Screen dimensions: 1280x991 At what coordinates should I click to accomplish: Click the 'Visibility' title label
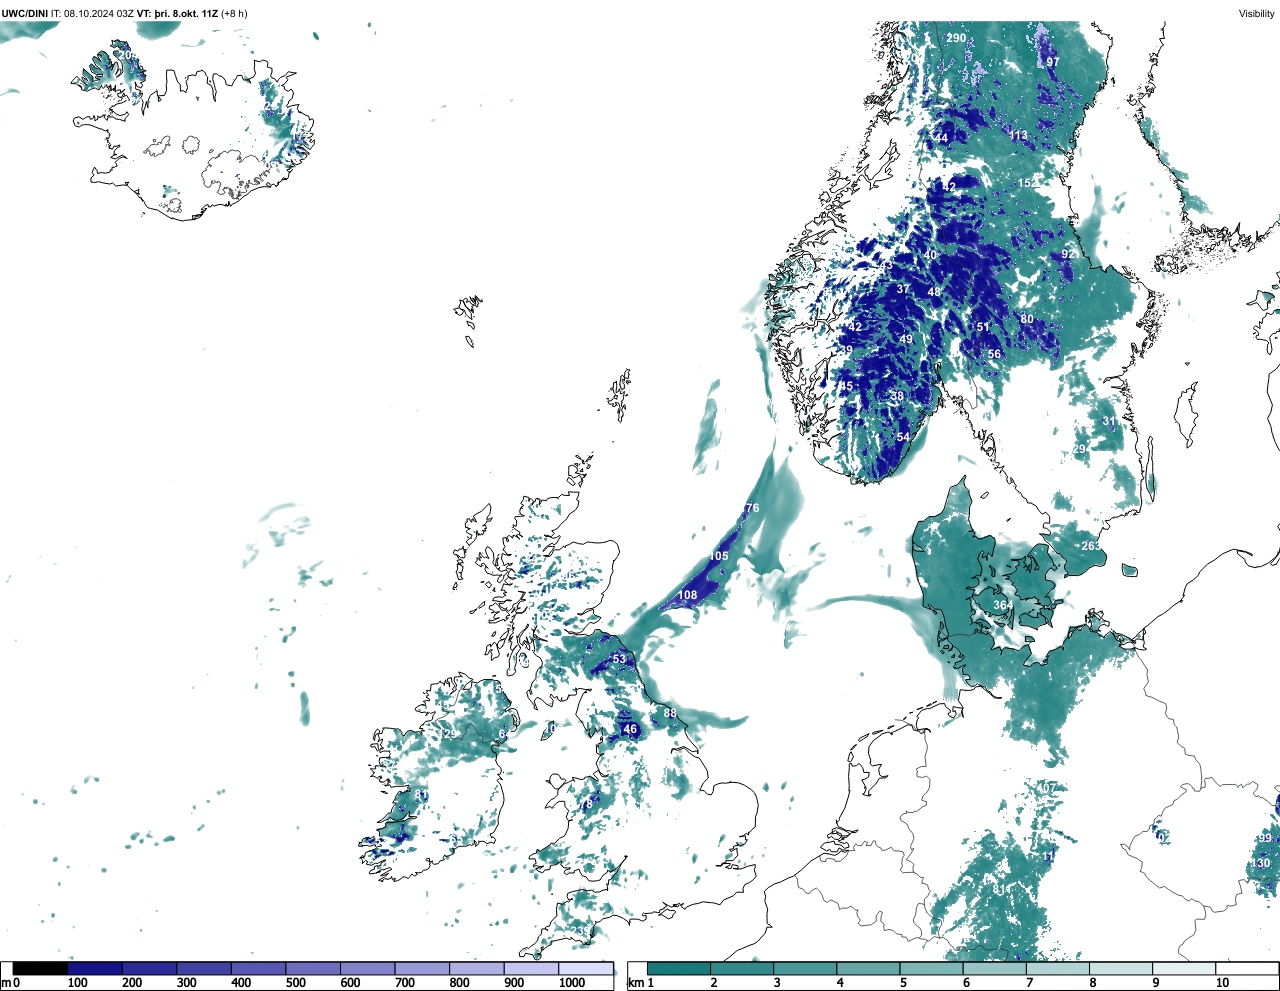(1257, 13)
